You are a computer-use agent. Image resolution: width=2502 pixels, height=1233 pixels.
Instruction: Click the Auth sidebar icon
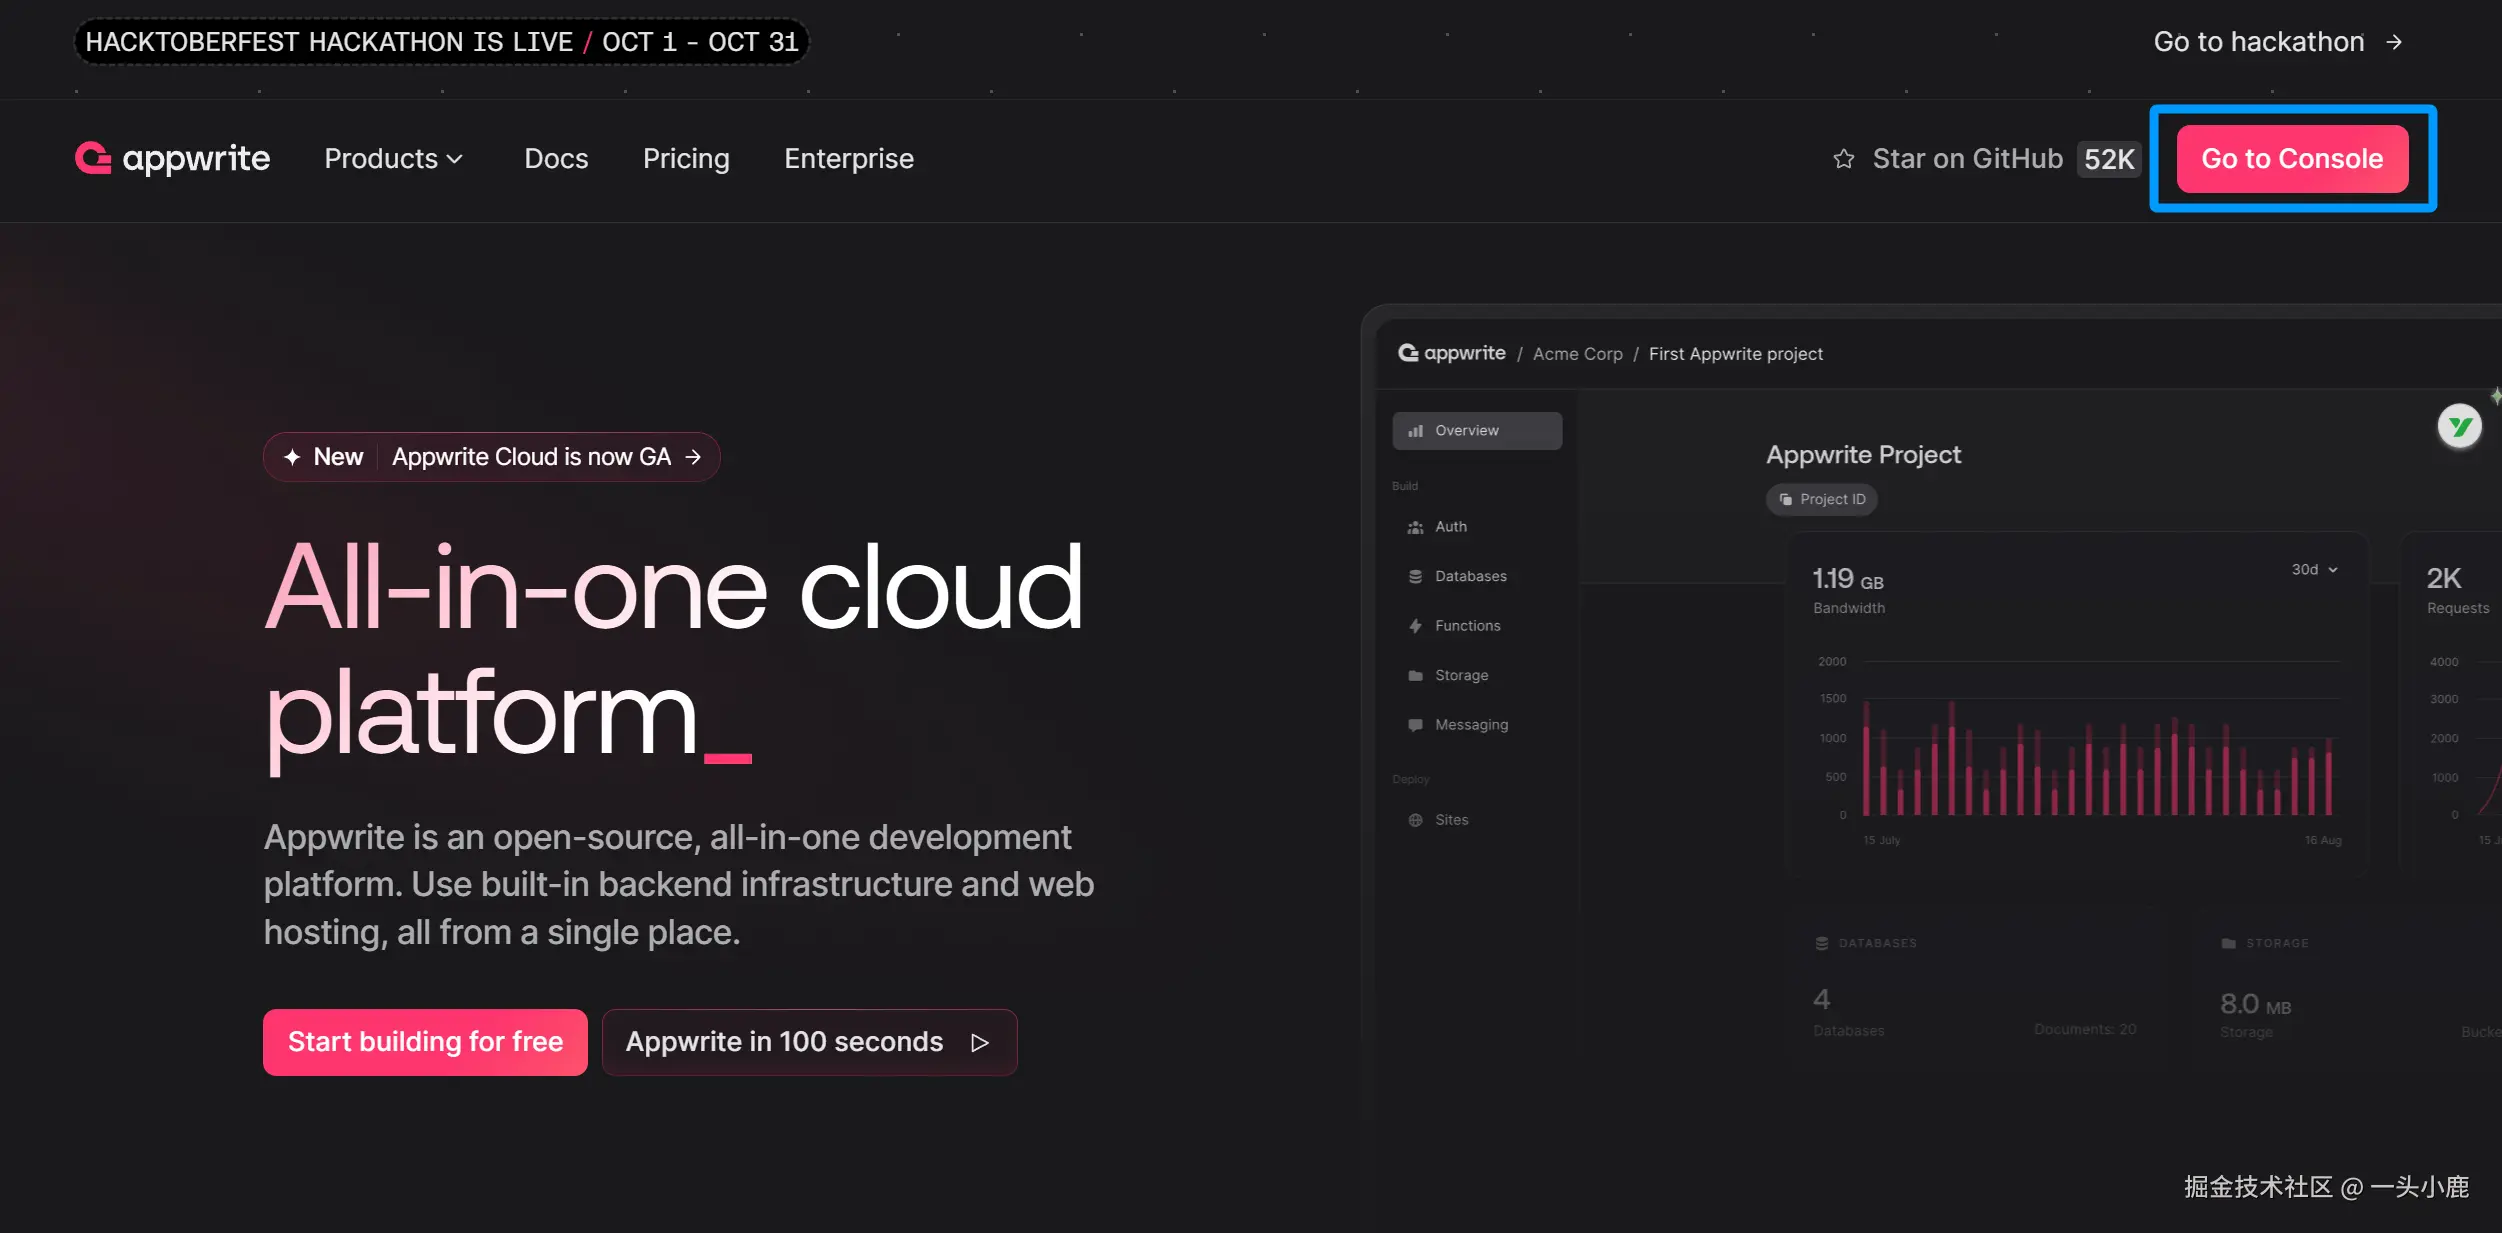pyautogui.click(x=1415, y=527)
